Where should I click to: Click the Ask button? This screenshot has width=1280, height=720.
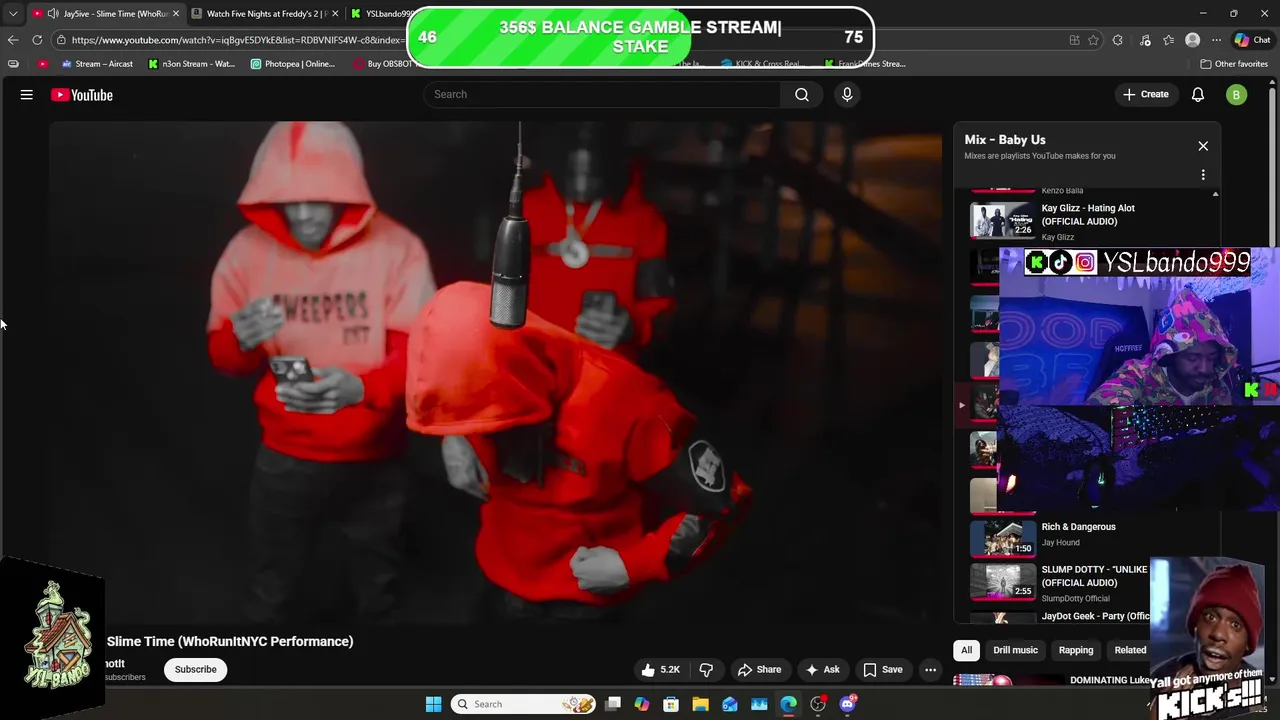point(822,670)
